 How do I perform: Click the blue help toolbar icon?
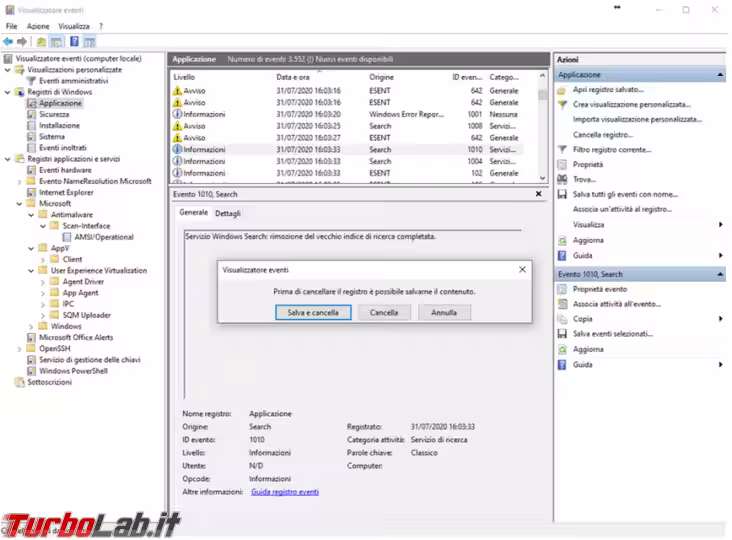[74, 42]
